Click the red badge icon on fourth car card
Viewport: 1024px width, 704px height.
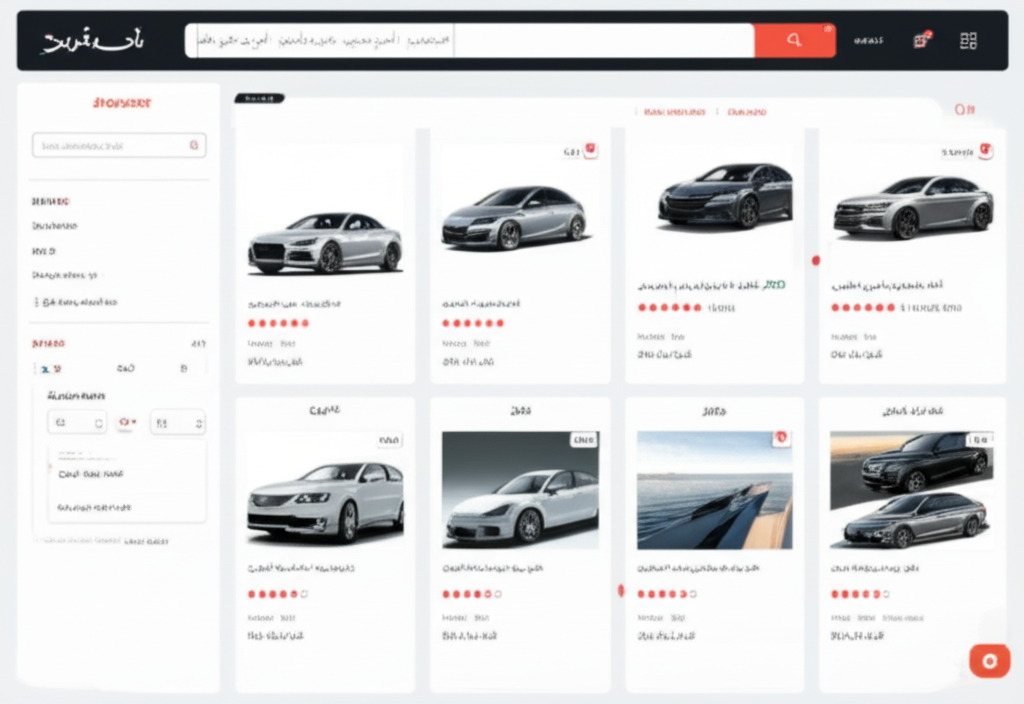point(986,151)
